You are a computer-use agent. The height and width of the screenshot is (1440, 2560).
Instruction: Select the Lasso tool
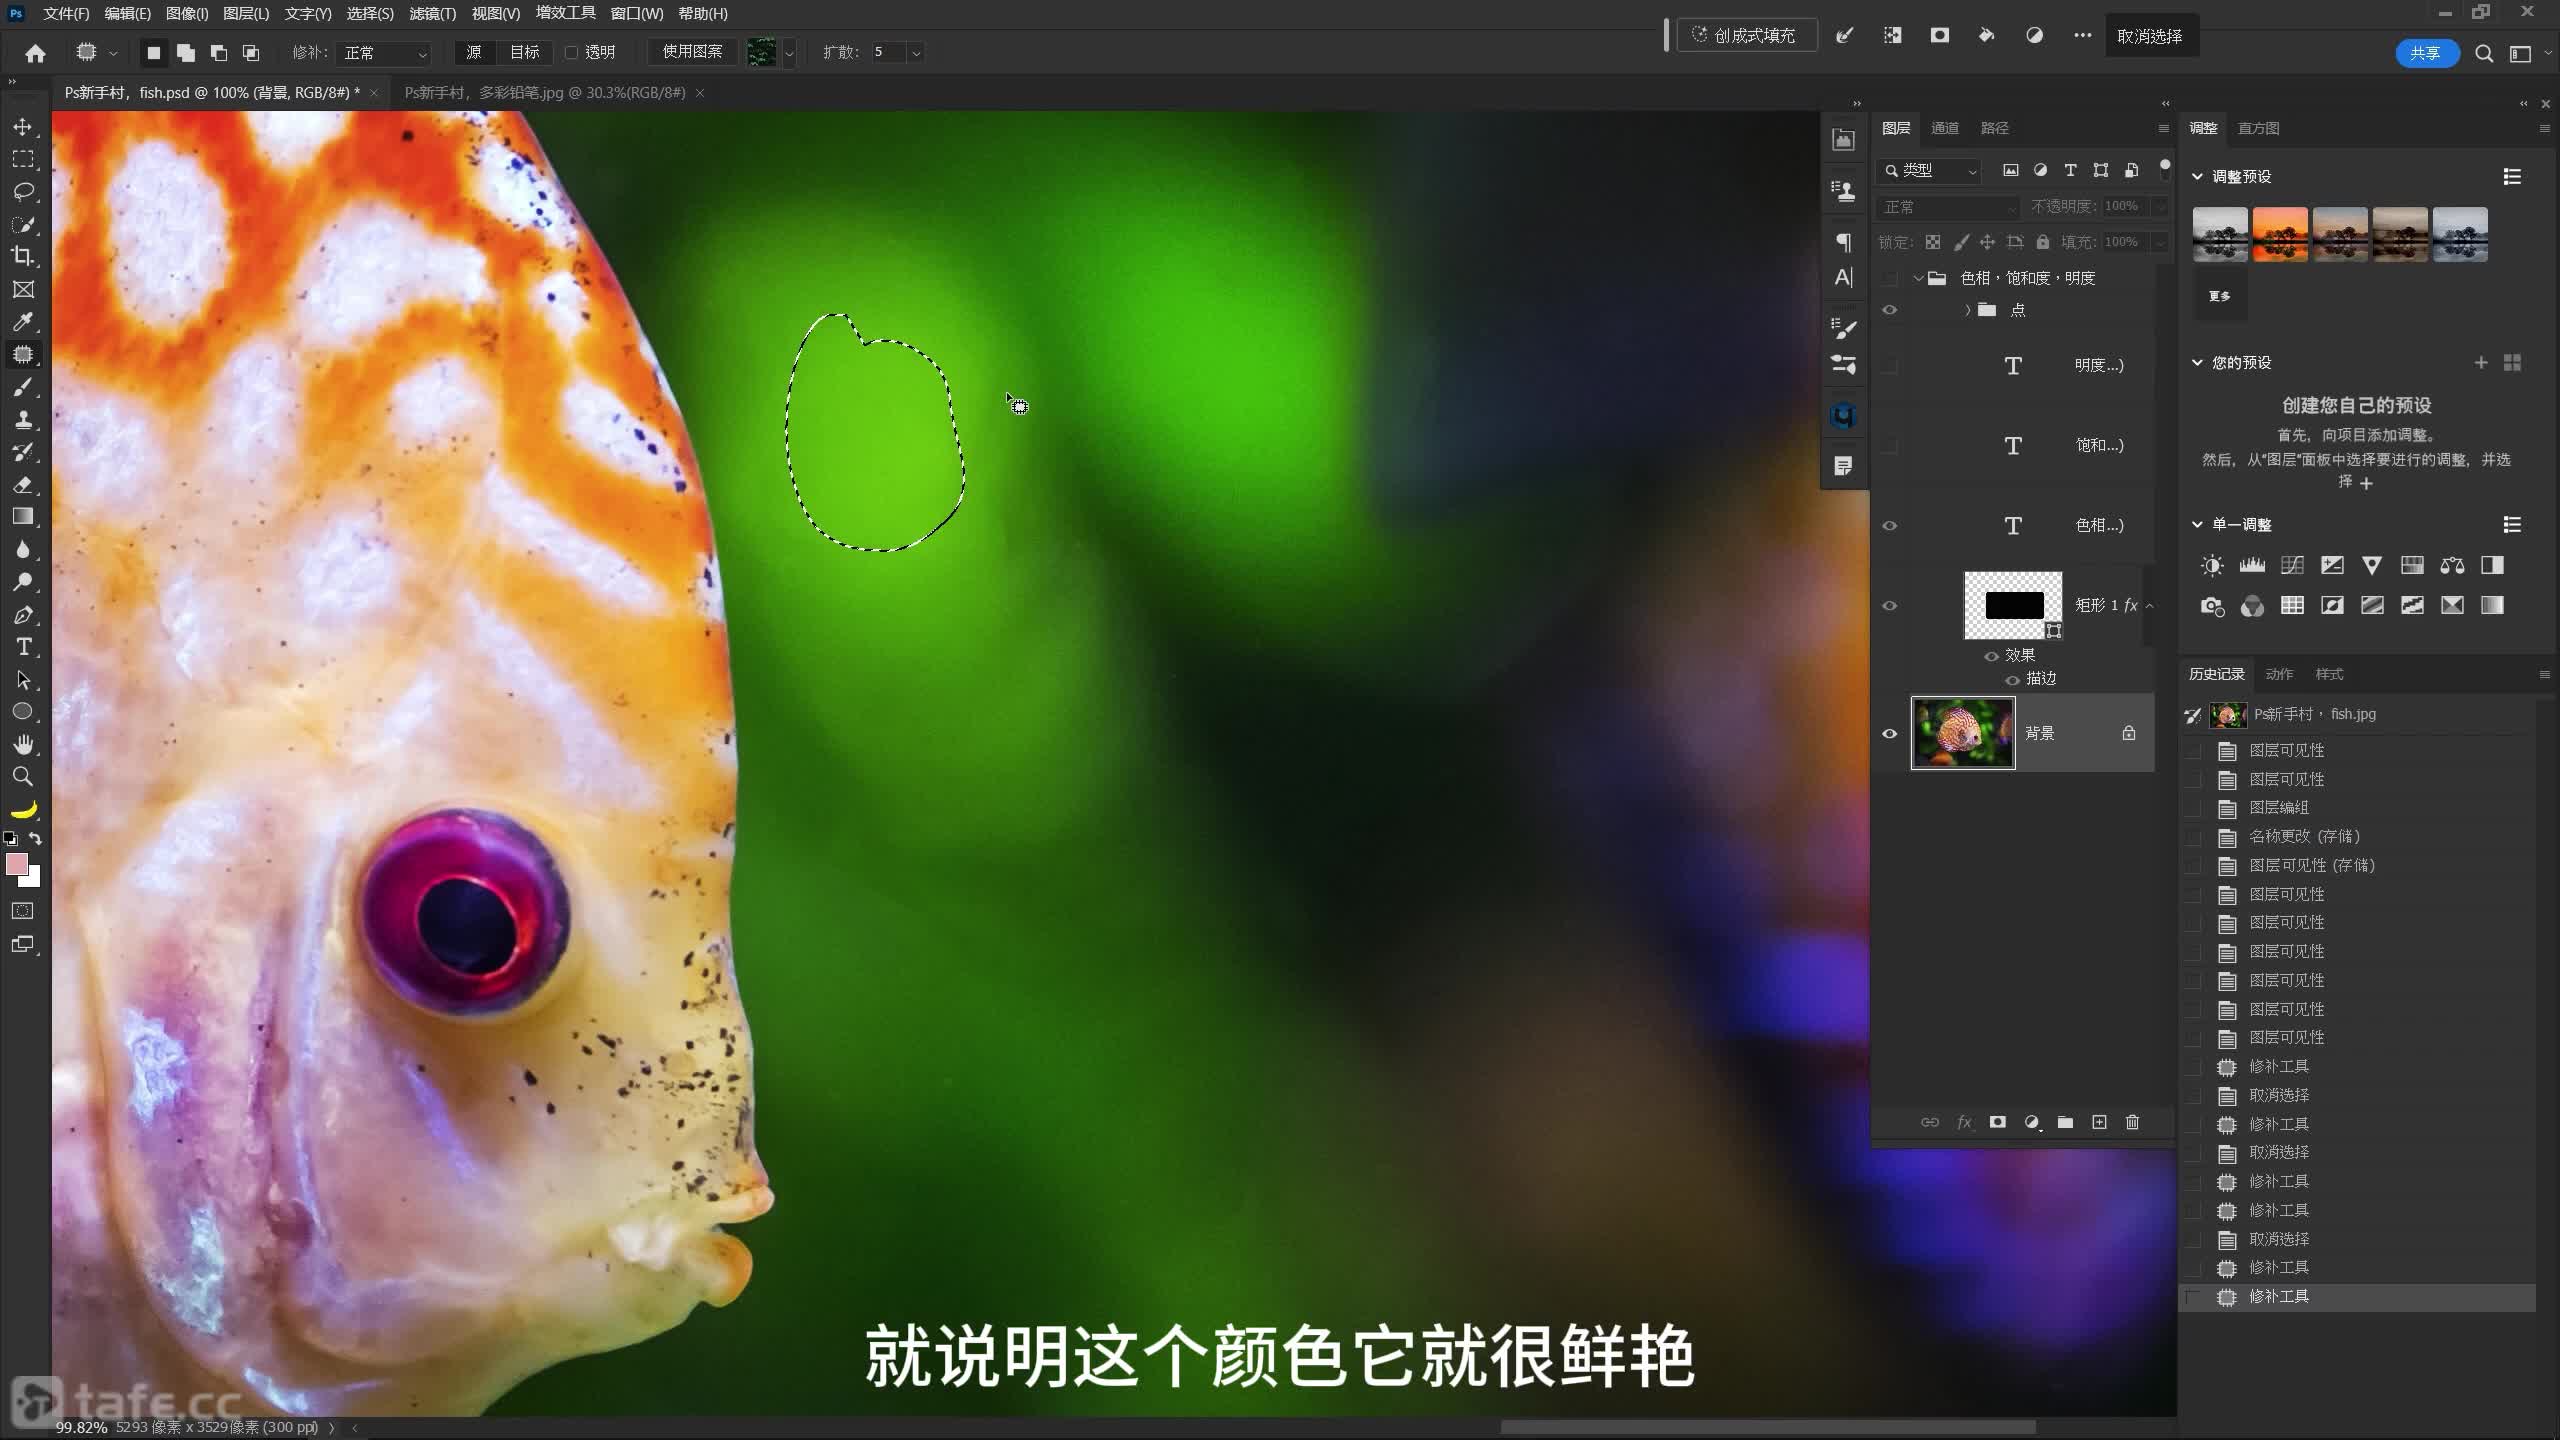click(23, 191)
